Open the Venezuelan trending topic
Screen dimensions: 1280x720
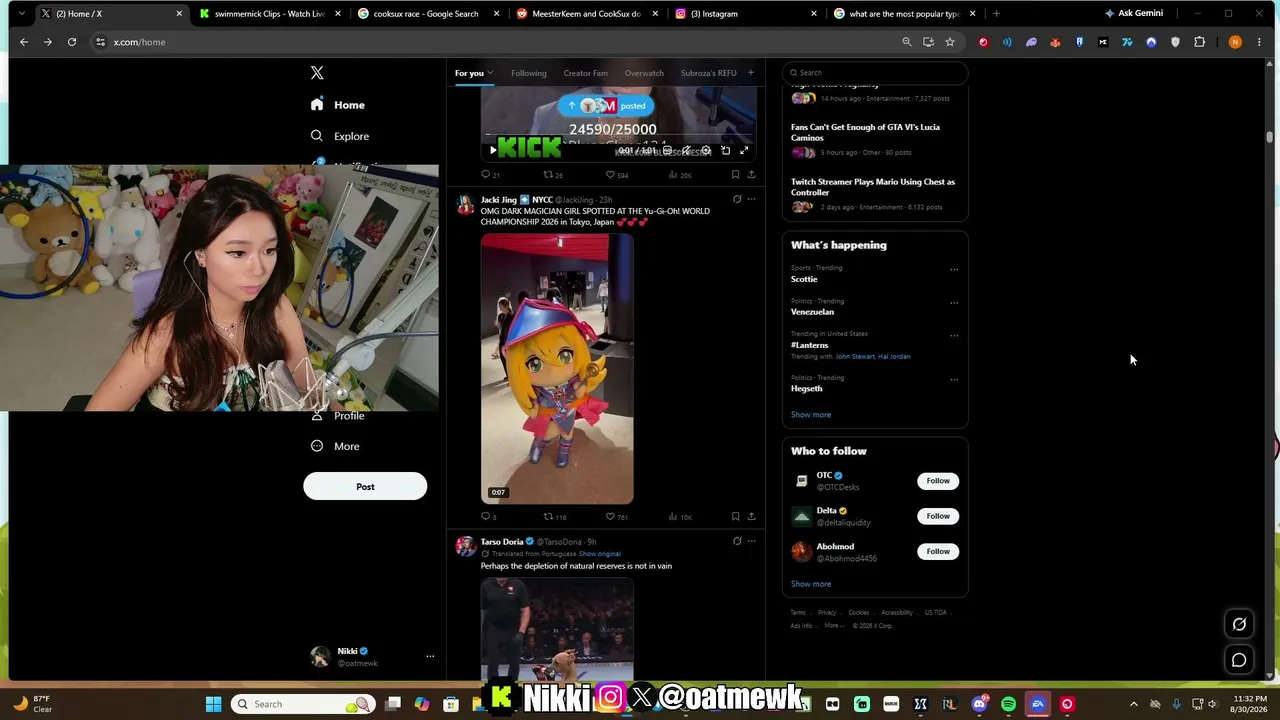[x=812, y=312]
